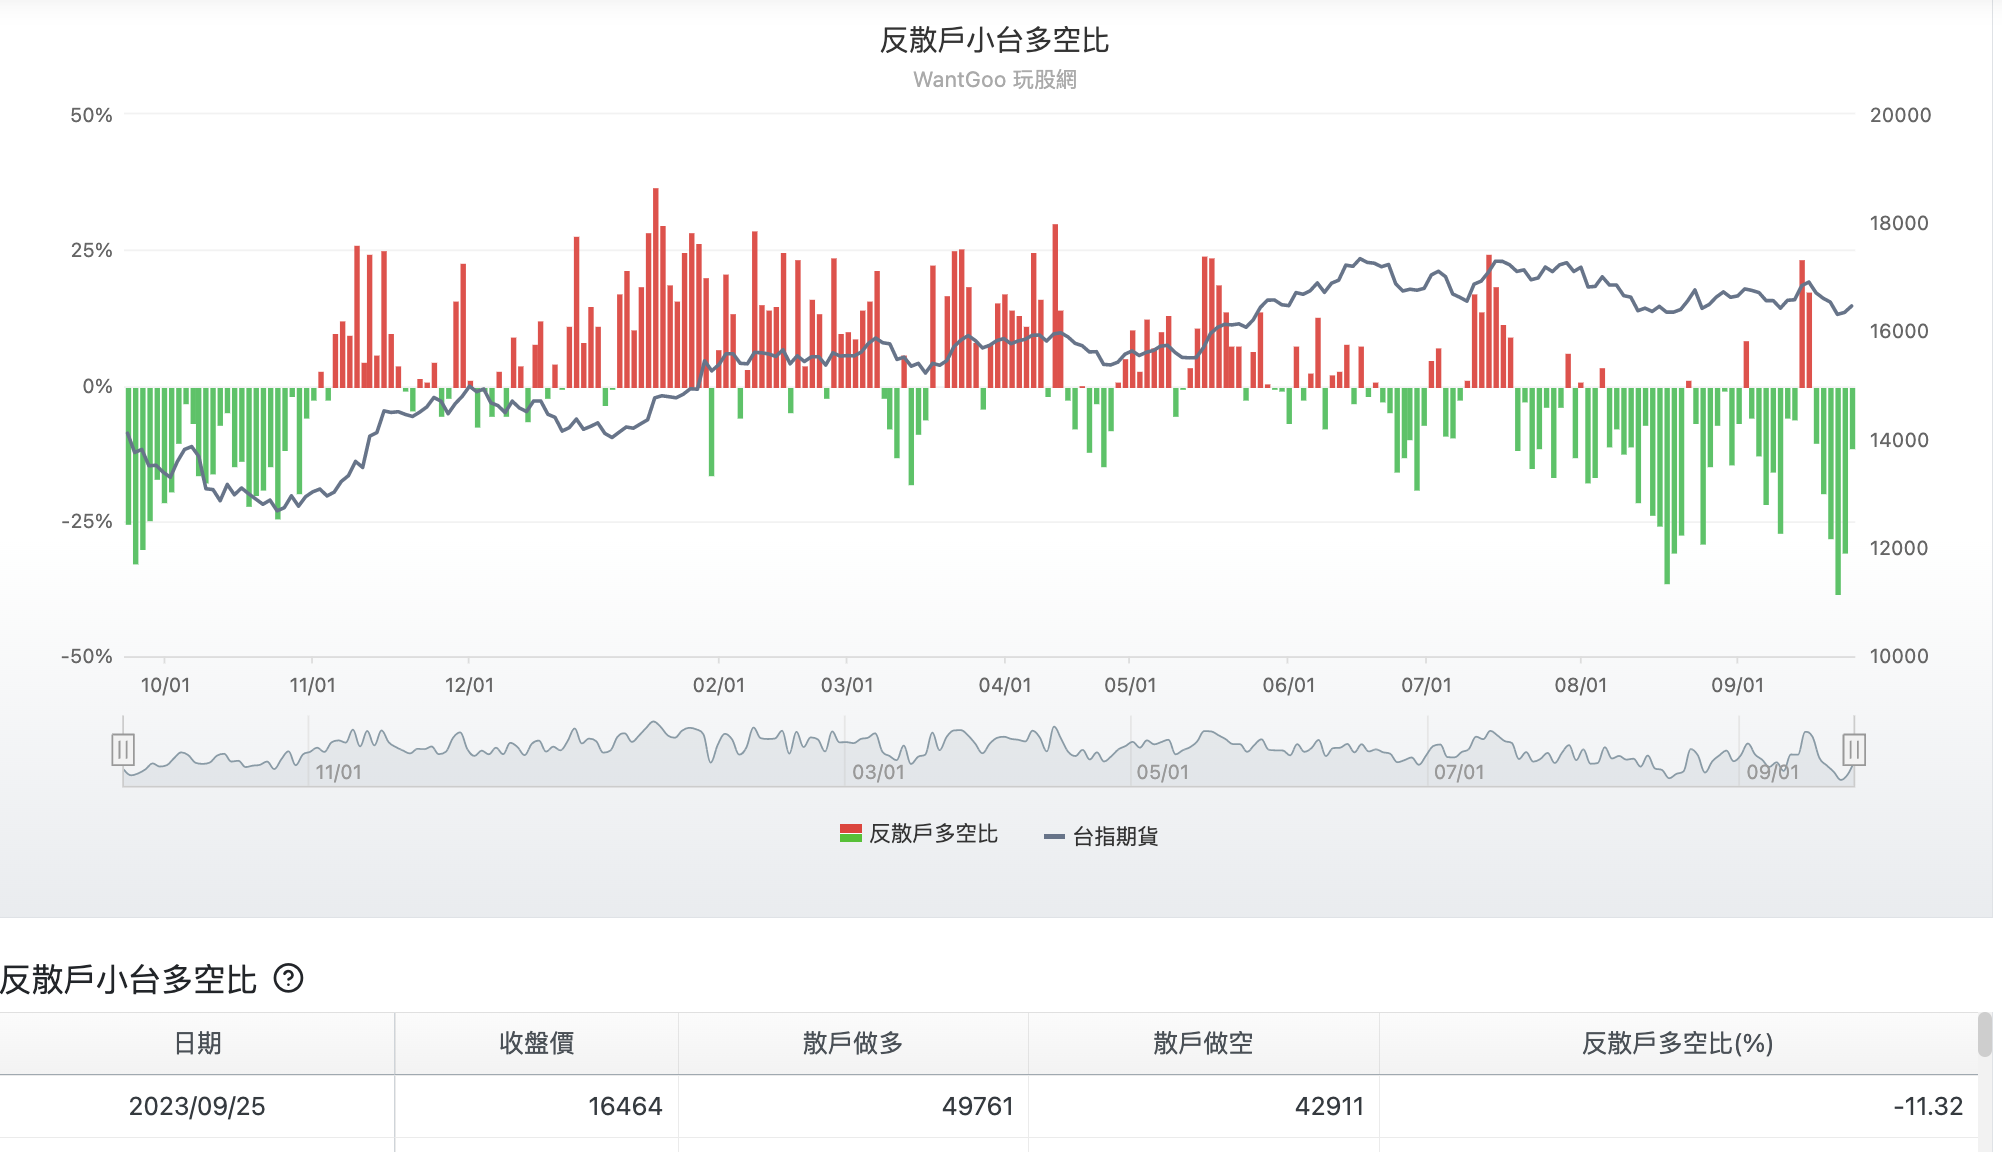Click the table vertical scrollbar thumb
The width and height of the screenshot is (2002, 1152).
coord(1985,1035)
